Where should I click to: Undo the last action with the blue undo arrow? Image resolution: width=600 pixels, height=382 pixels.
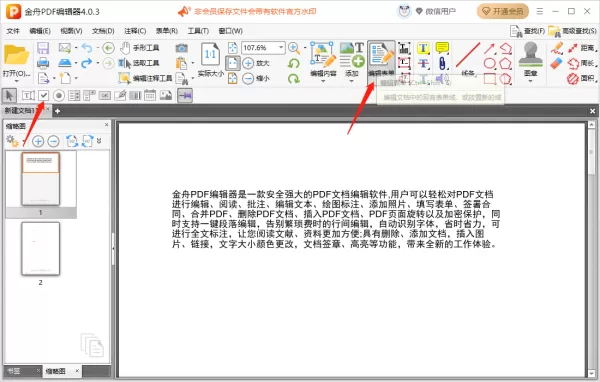[x=87, y=48]
